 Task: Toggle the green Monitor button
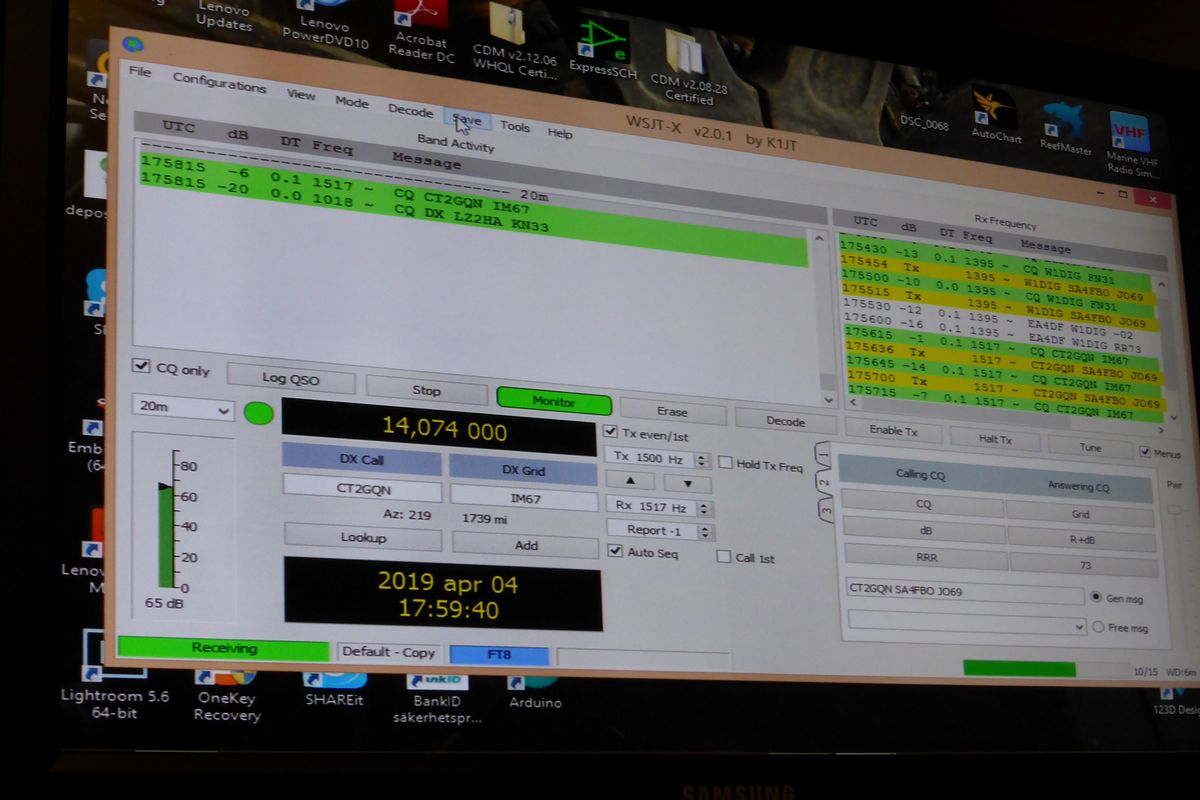(x=554, y=401)
